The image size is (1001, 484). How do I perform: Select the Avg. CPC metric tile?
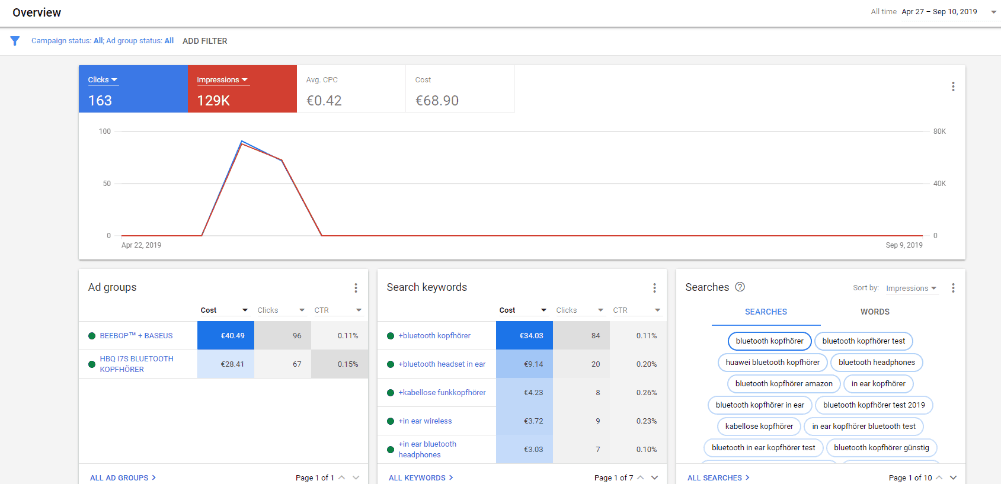tap(351, 89)
